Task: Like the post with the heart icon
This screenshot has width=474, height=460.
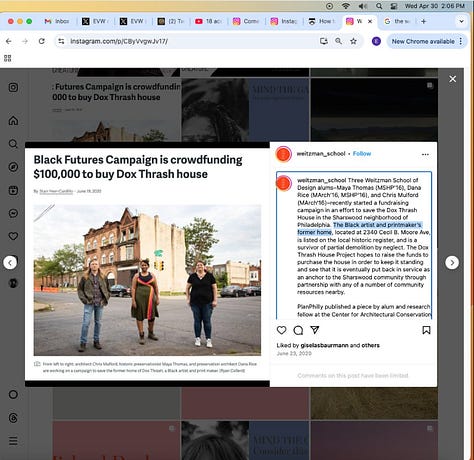Action: point(282,330)
